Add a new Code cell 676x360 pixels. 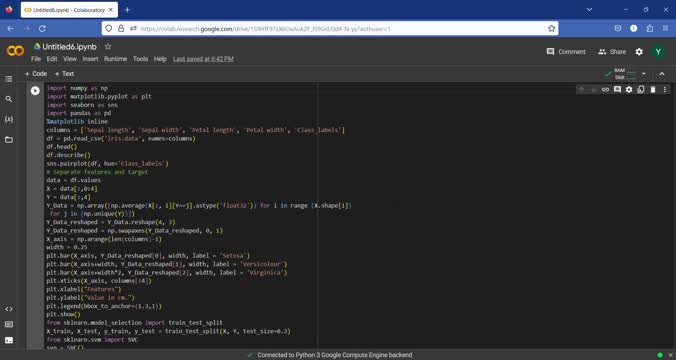tap(36, 74)
